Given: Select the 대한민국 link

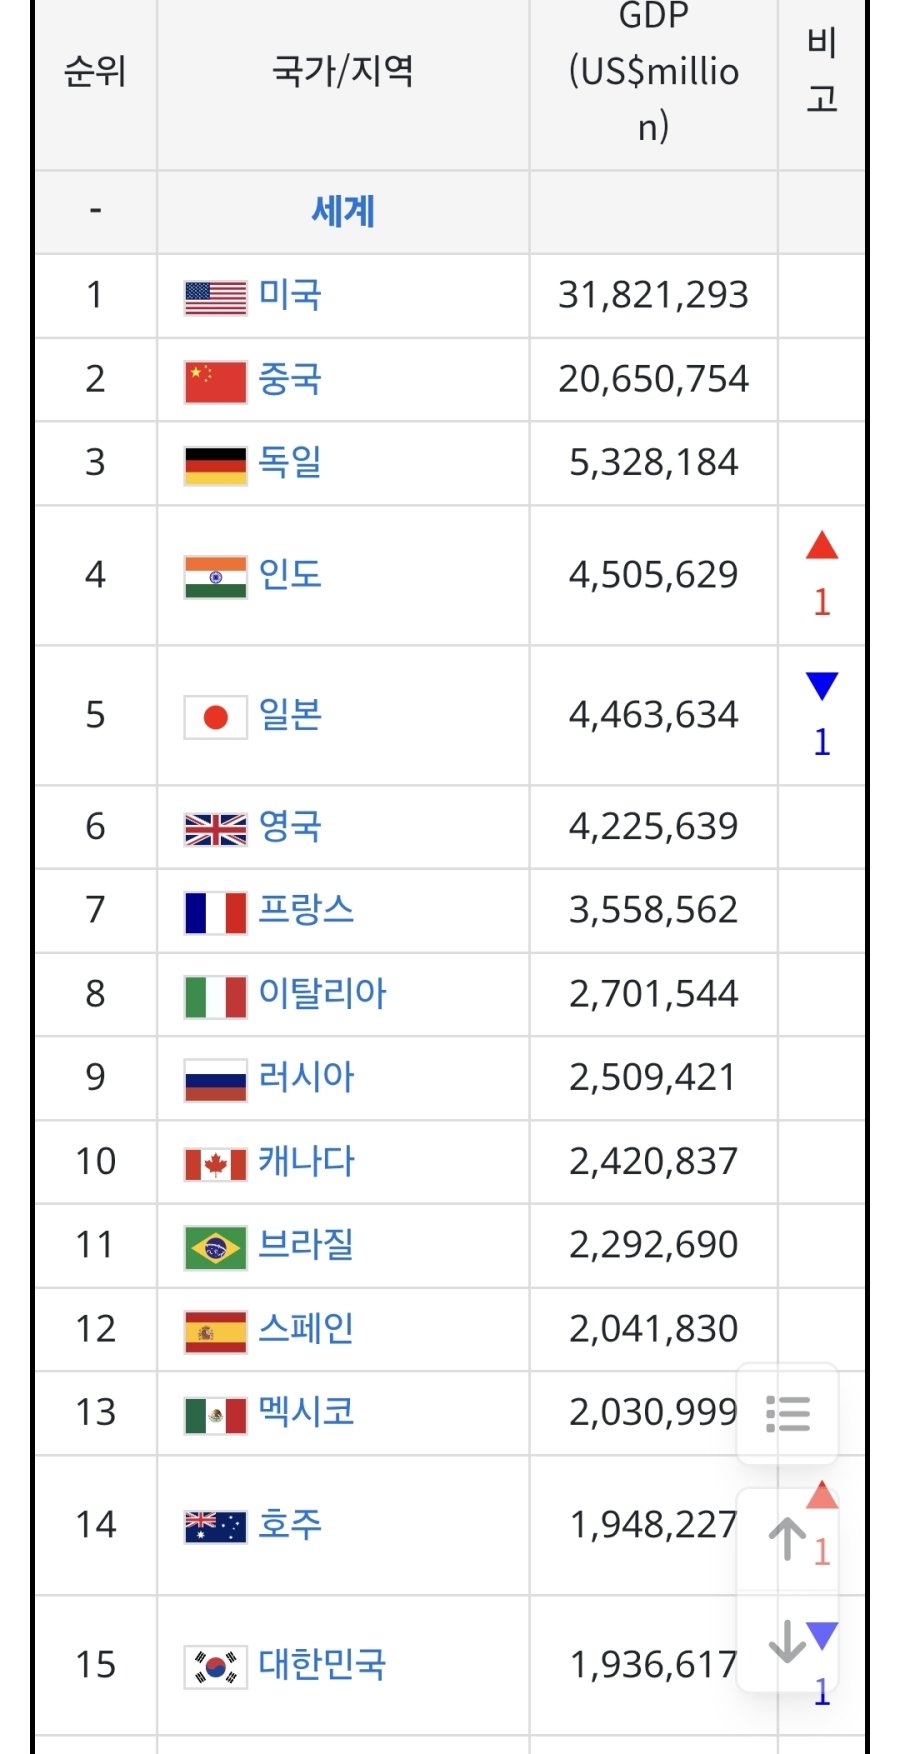Looking at the screenshot, I should pyautogui.click(x=322, y=1664).
